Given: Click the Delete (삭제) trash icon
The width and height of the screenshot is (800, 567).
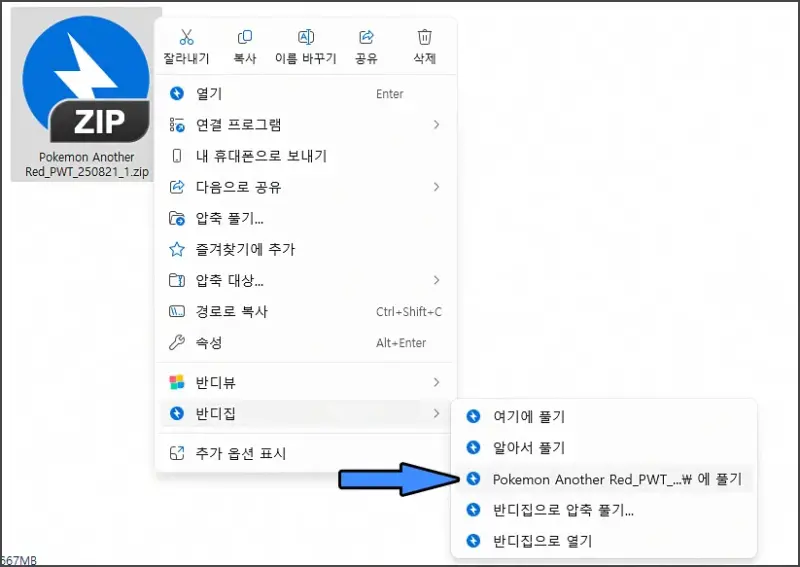Looking at the screenshot, I should coord(424,37).
